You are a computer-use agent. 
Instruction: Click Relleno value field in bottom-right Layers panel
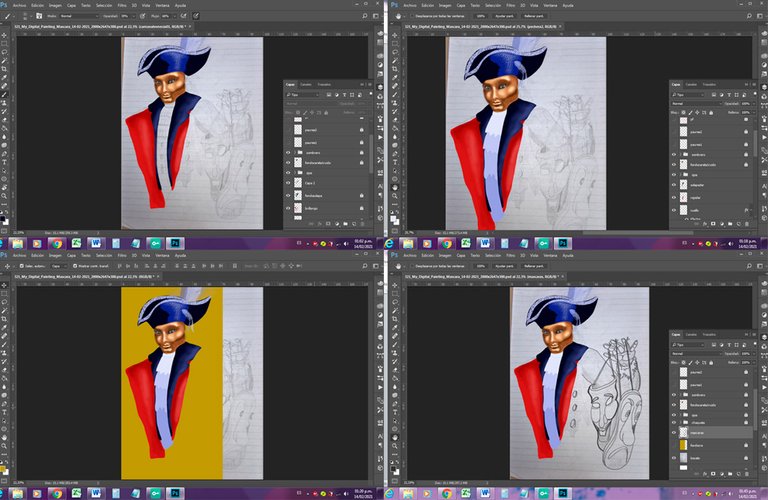click(x=745, y=362)
